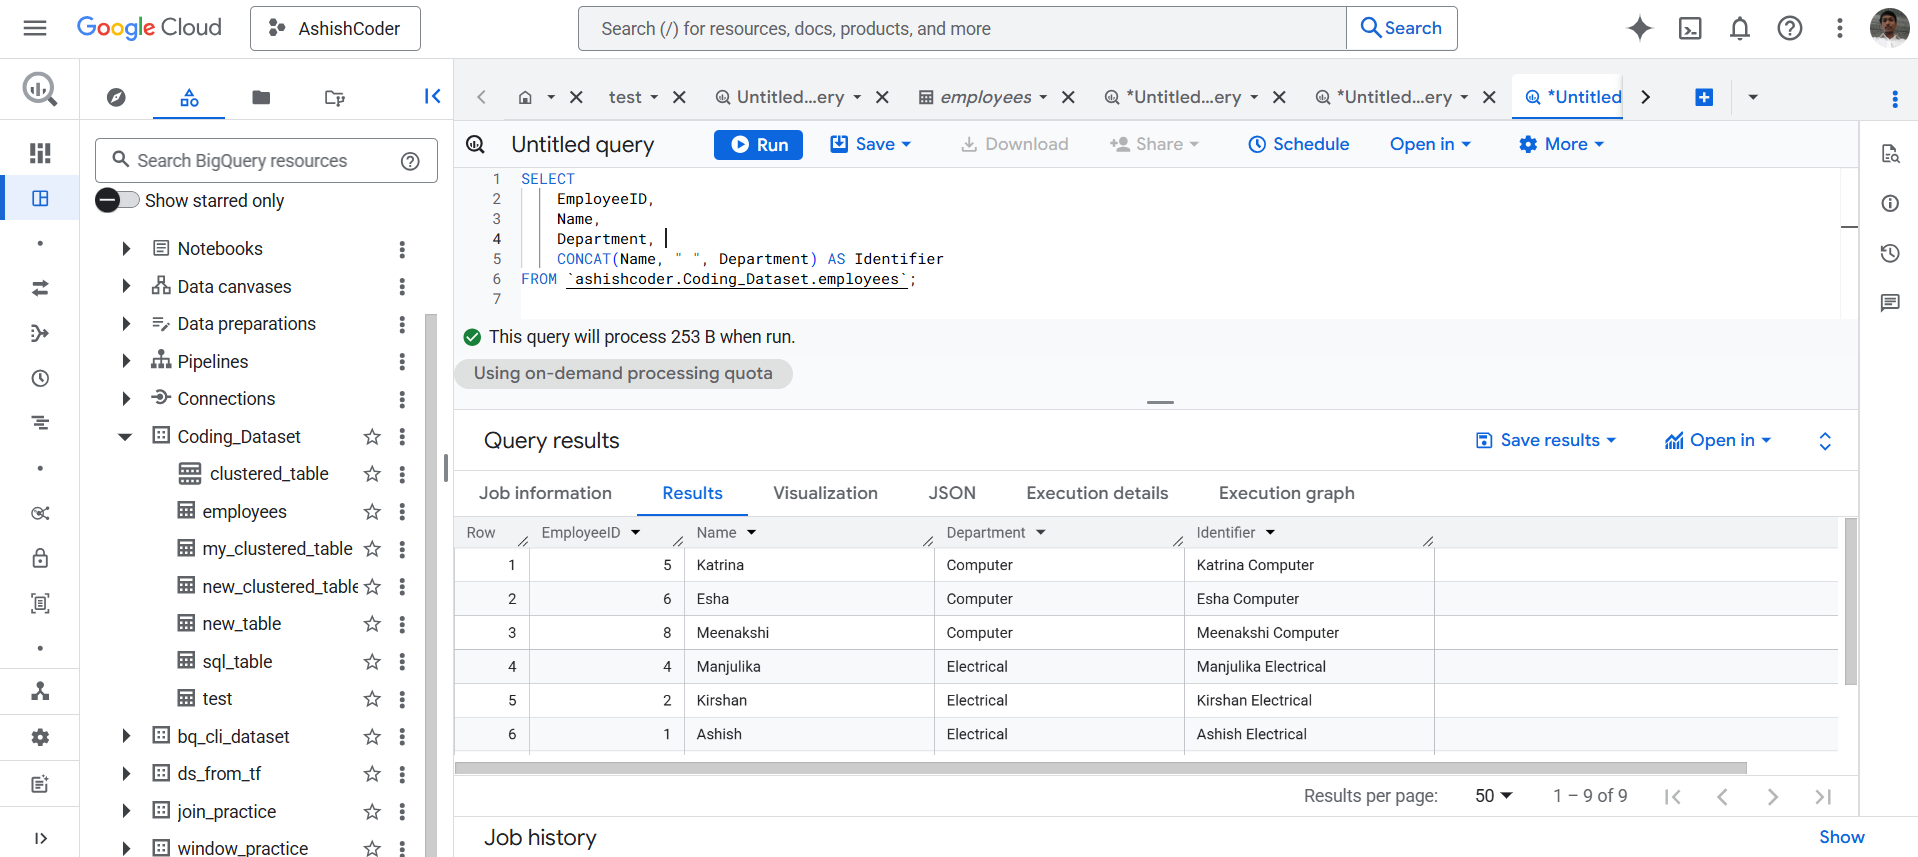Image resolution: width=1918 pixels, height=857 pixels.
Task: Click the help icon in resources search box
Action: pyautogui.click(x=410, y=161)
